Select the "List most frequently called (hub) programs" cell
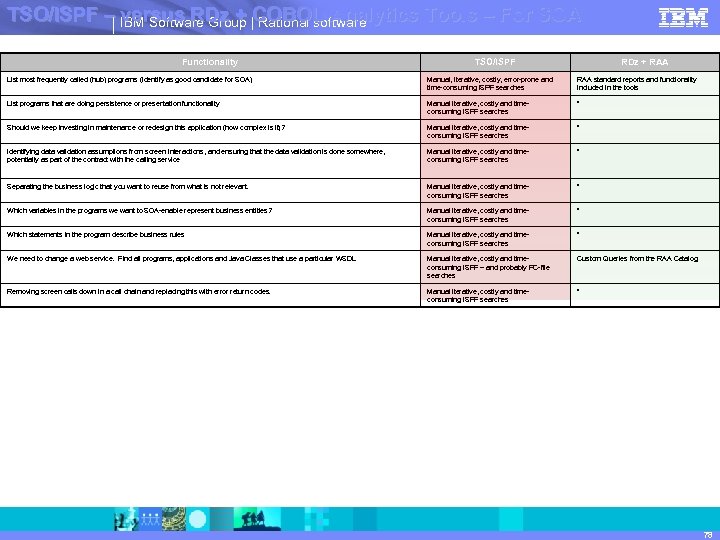The image size is (720, 540). coord(210,83)
